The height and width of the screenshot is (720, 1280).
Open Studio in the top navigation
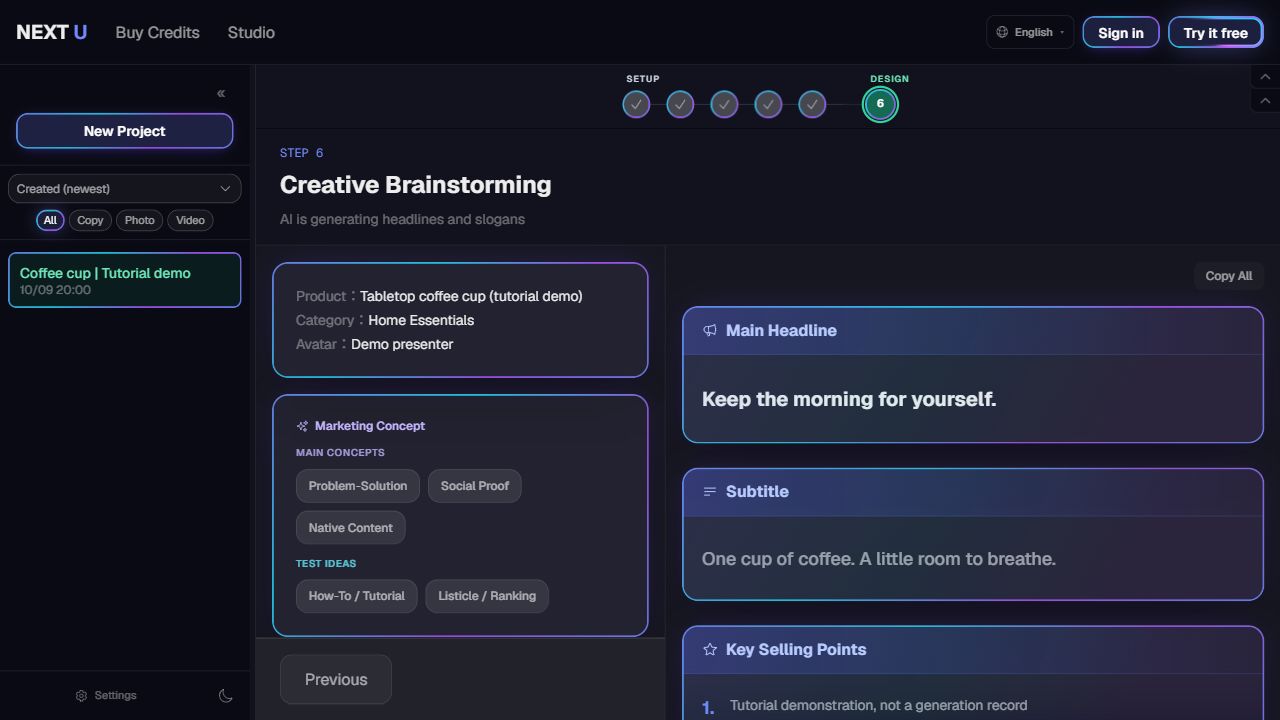point(251,32)
